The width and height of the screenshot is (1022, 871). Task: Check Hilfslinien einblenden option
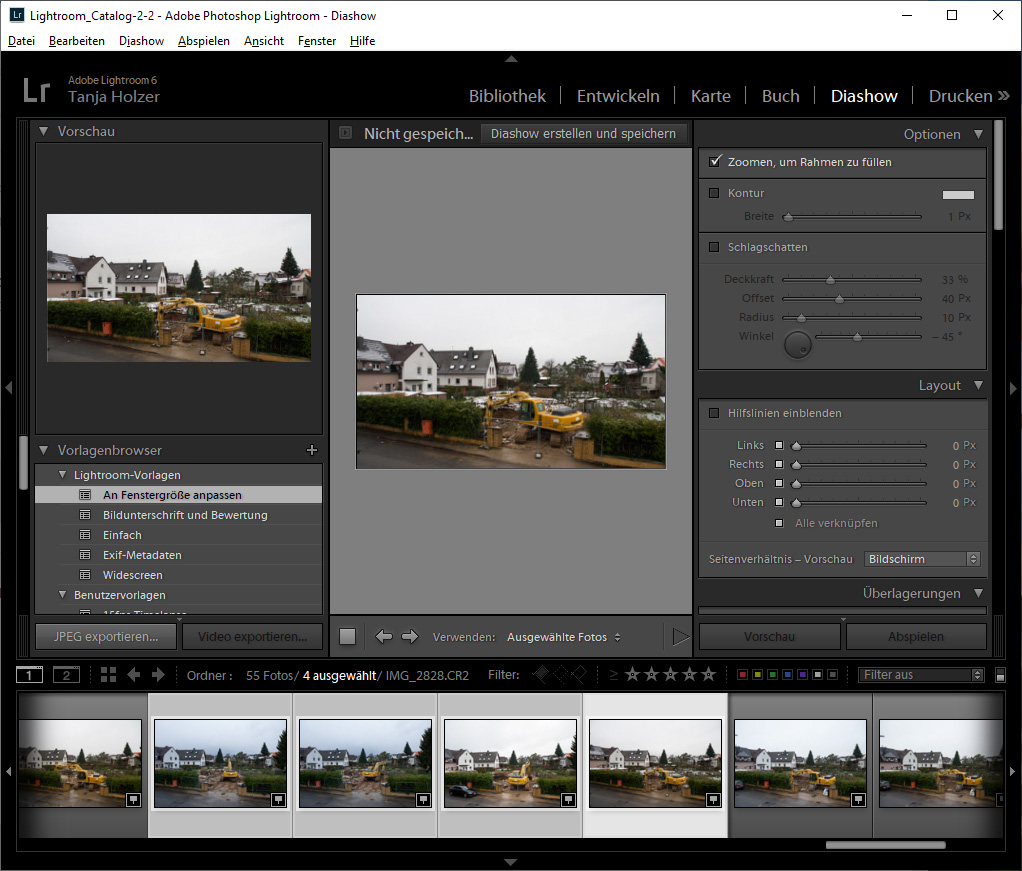click(714, 413)
